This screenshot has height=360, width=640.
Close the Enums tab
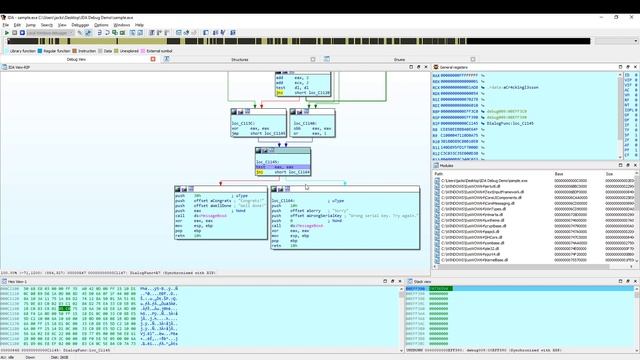tap(473, 60)
